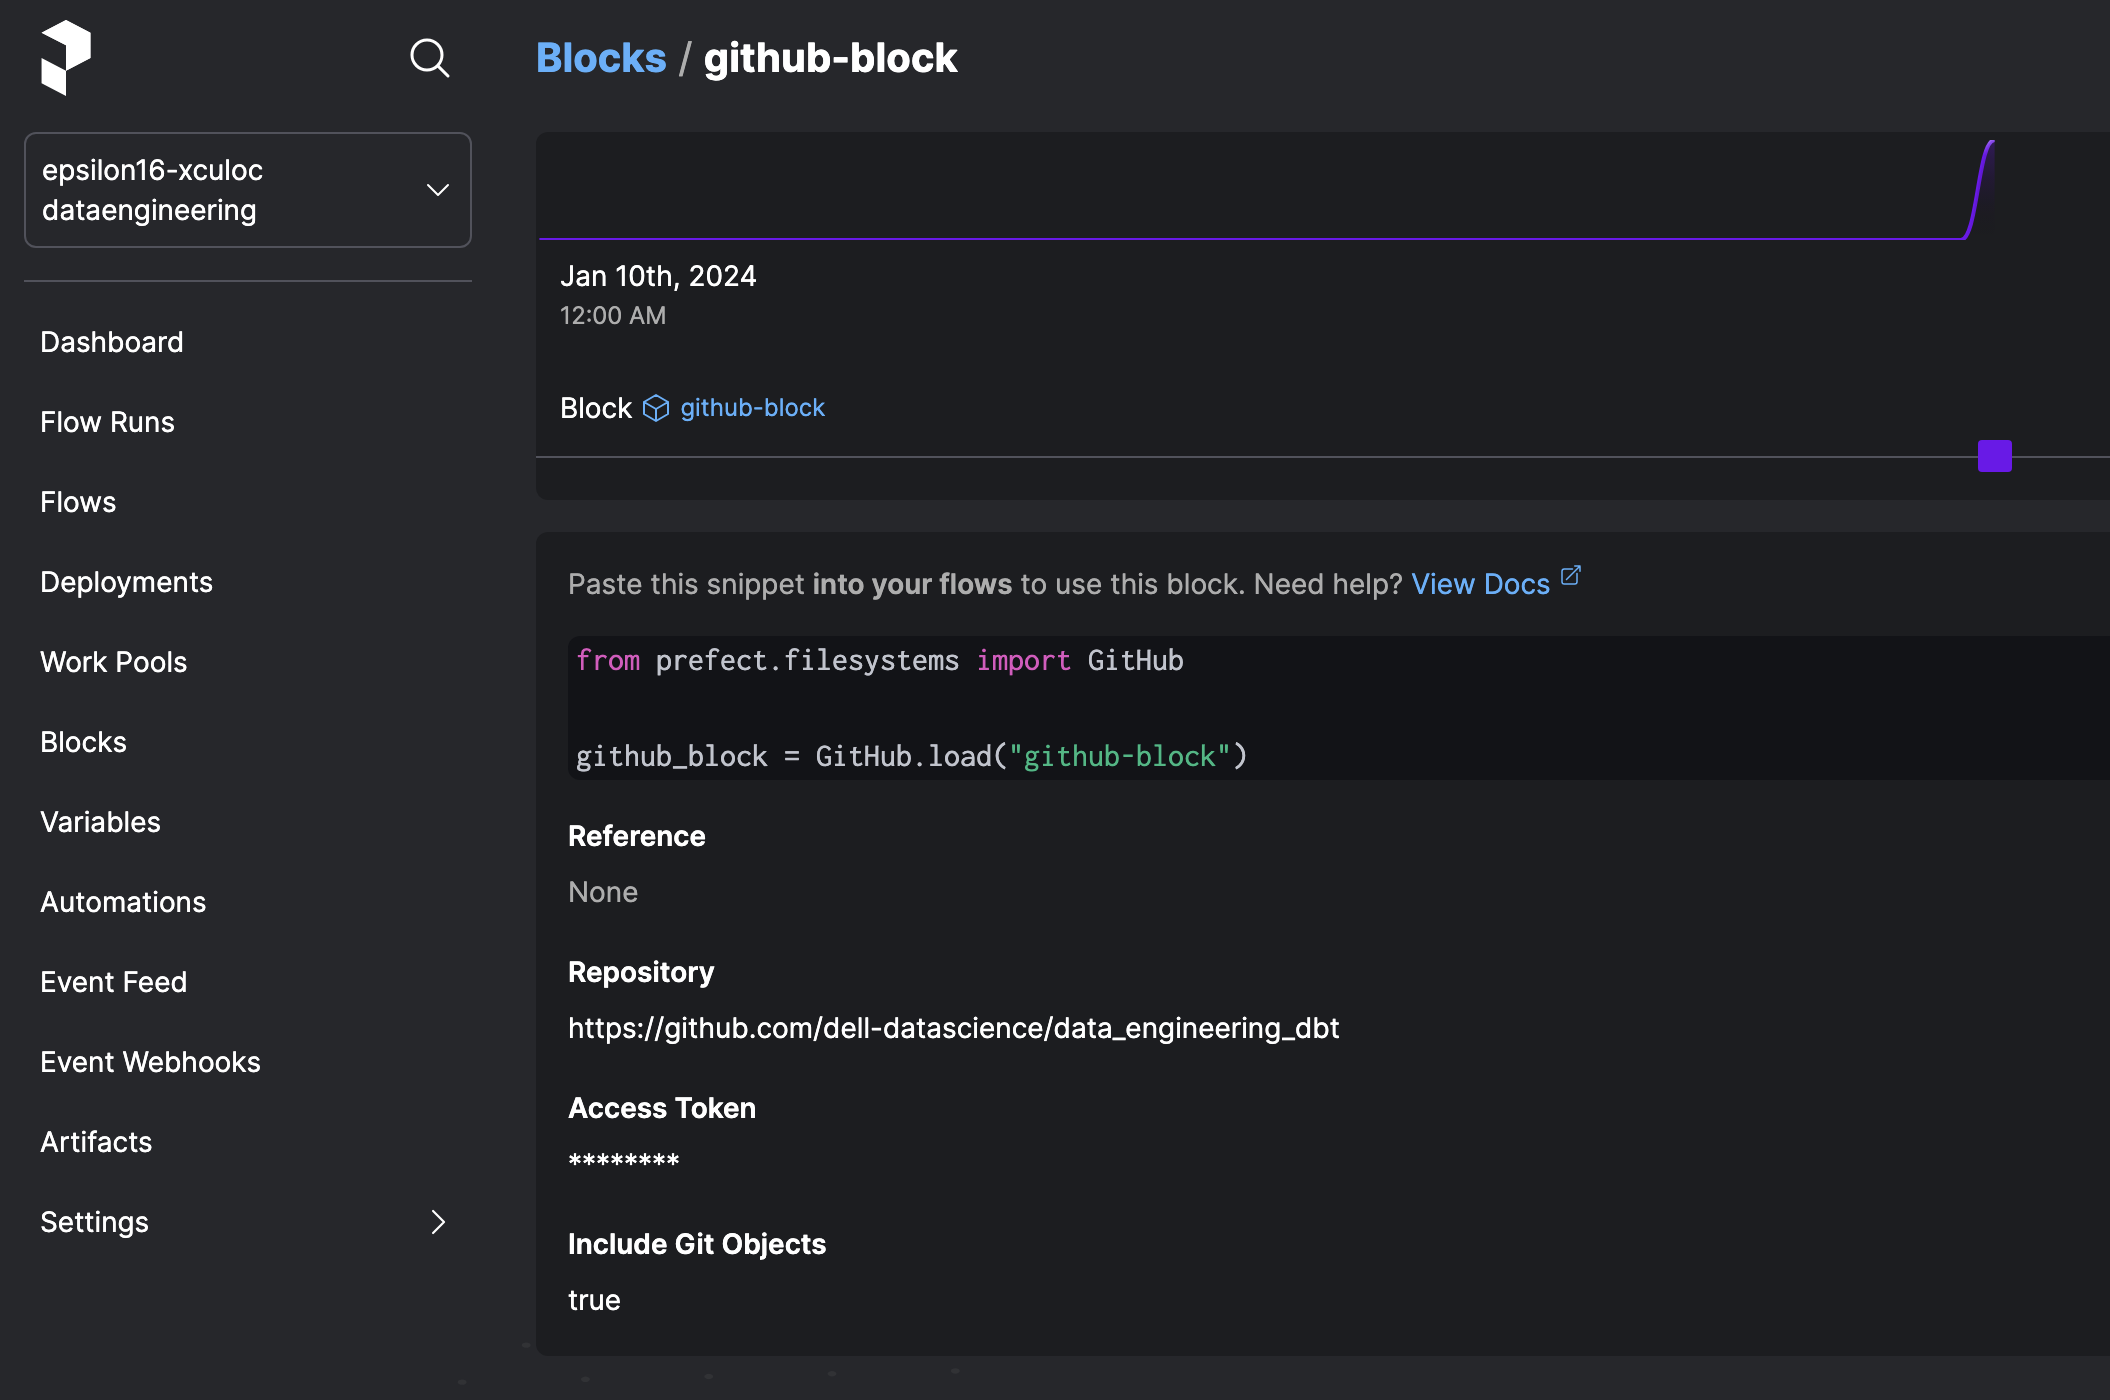Select Event Feed in sidebar
2110x1400 pixels.
pos(114,982)
